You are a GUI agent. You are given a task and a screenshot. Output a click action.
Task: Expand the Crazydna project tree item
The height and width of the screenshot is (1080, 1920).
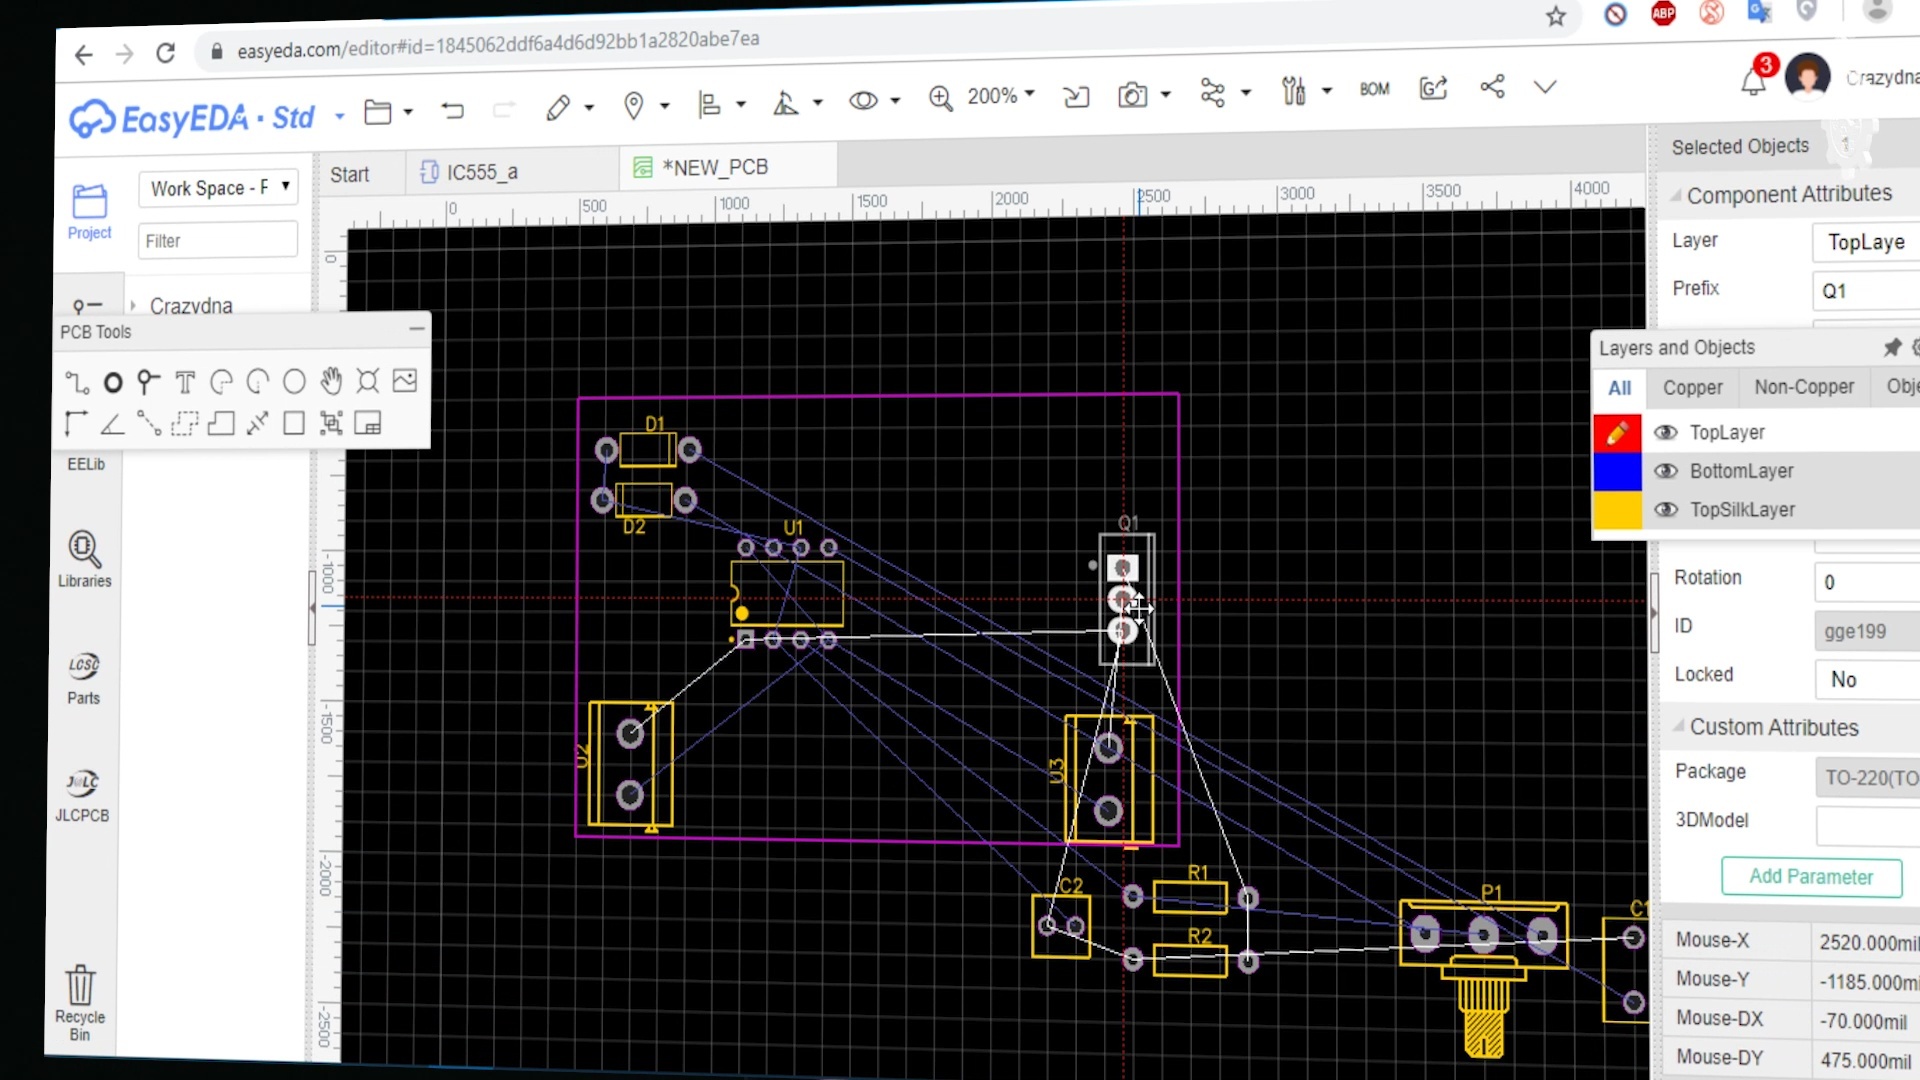point(132,305)
